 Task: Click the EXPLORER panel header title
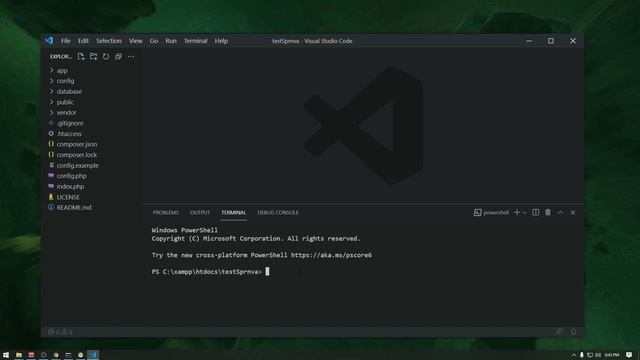coord(61,56)
